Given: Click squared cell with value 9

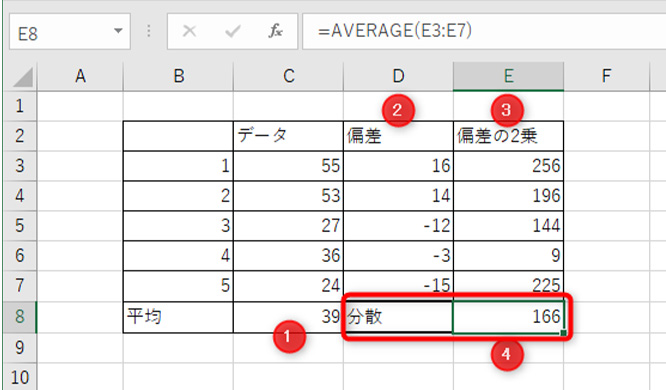Looking at the screenshot, I should pyautogui.click(x=508, y=256).
